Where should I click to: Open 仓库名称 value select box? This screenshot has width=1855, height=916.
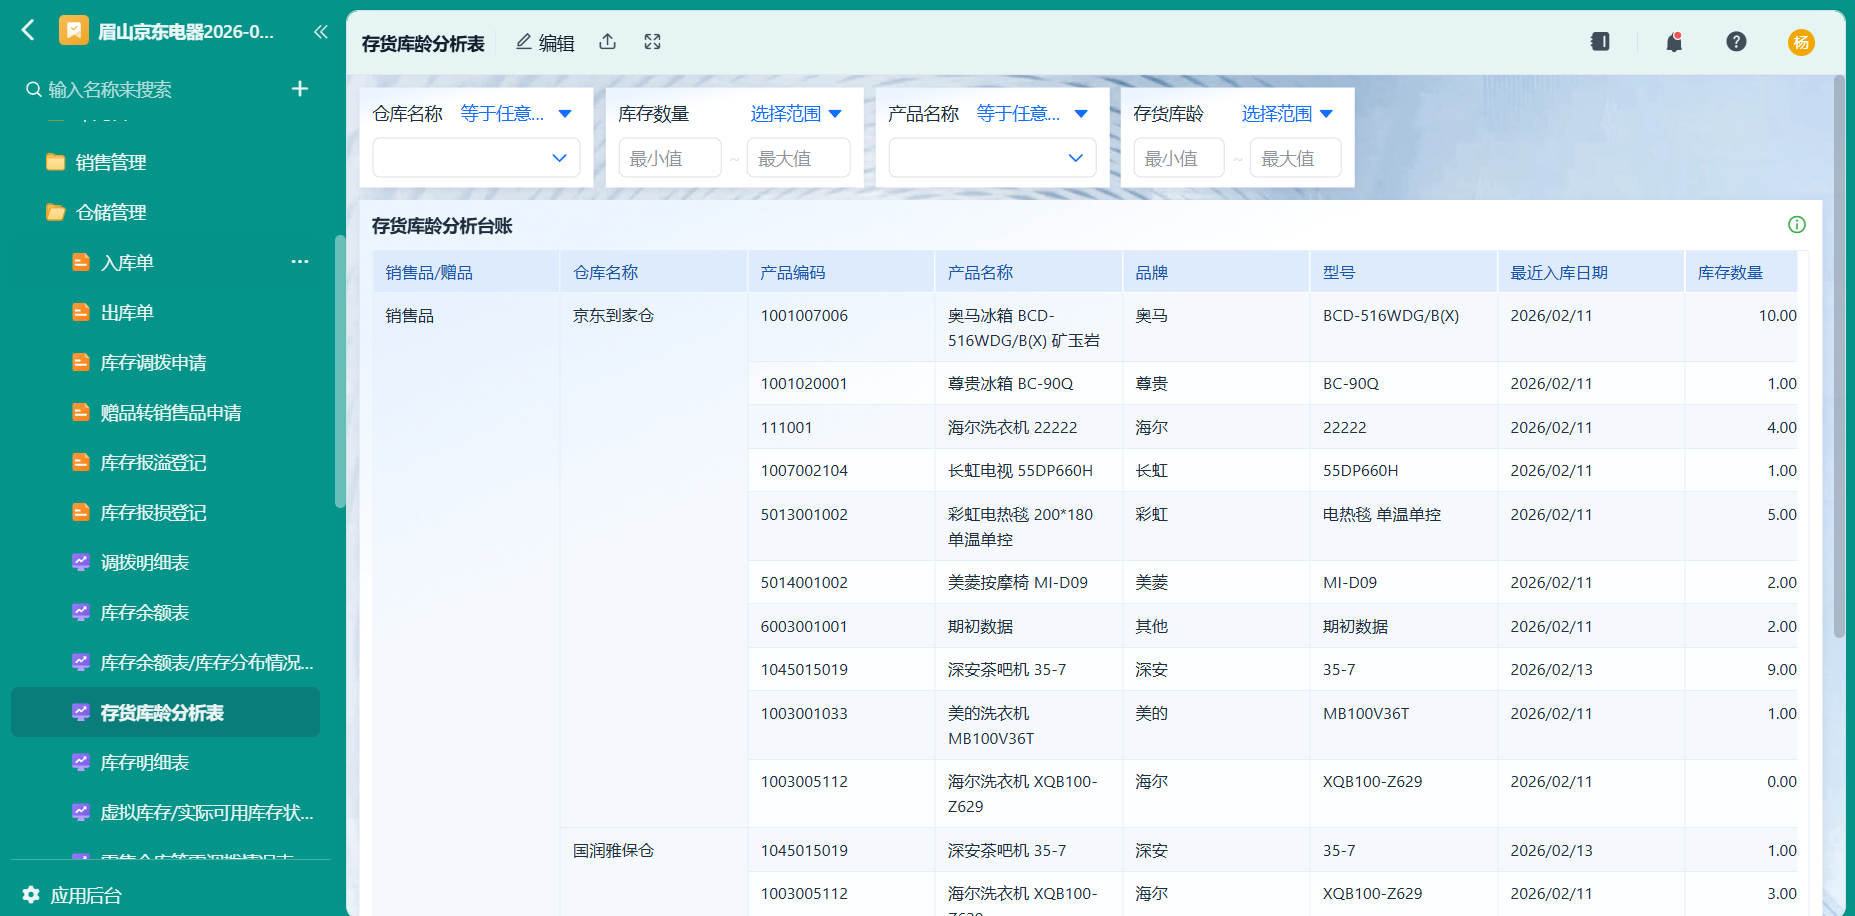pyautogui.click(x=476, y=158)
